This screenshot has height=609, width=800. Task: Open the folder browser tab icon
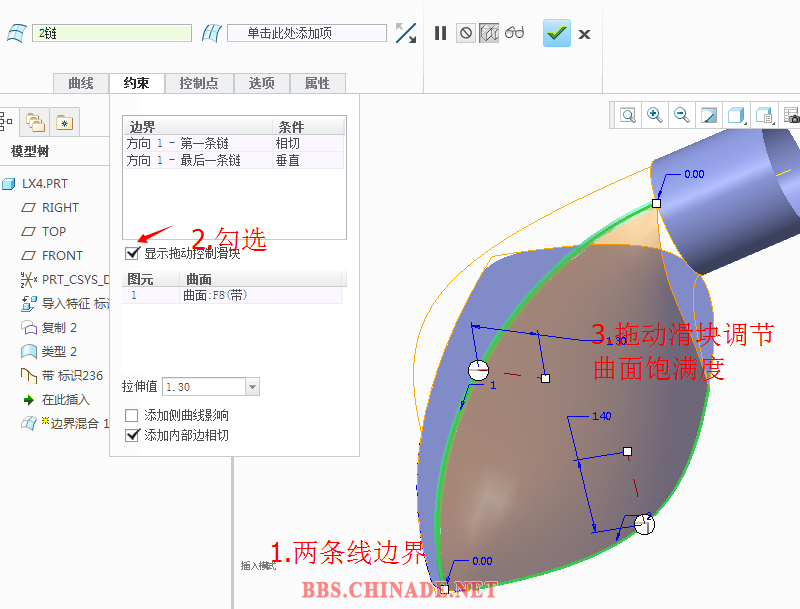[x=35, y=122]
